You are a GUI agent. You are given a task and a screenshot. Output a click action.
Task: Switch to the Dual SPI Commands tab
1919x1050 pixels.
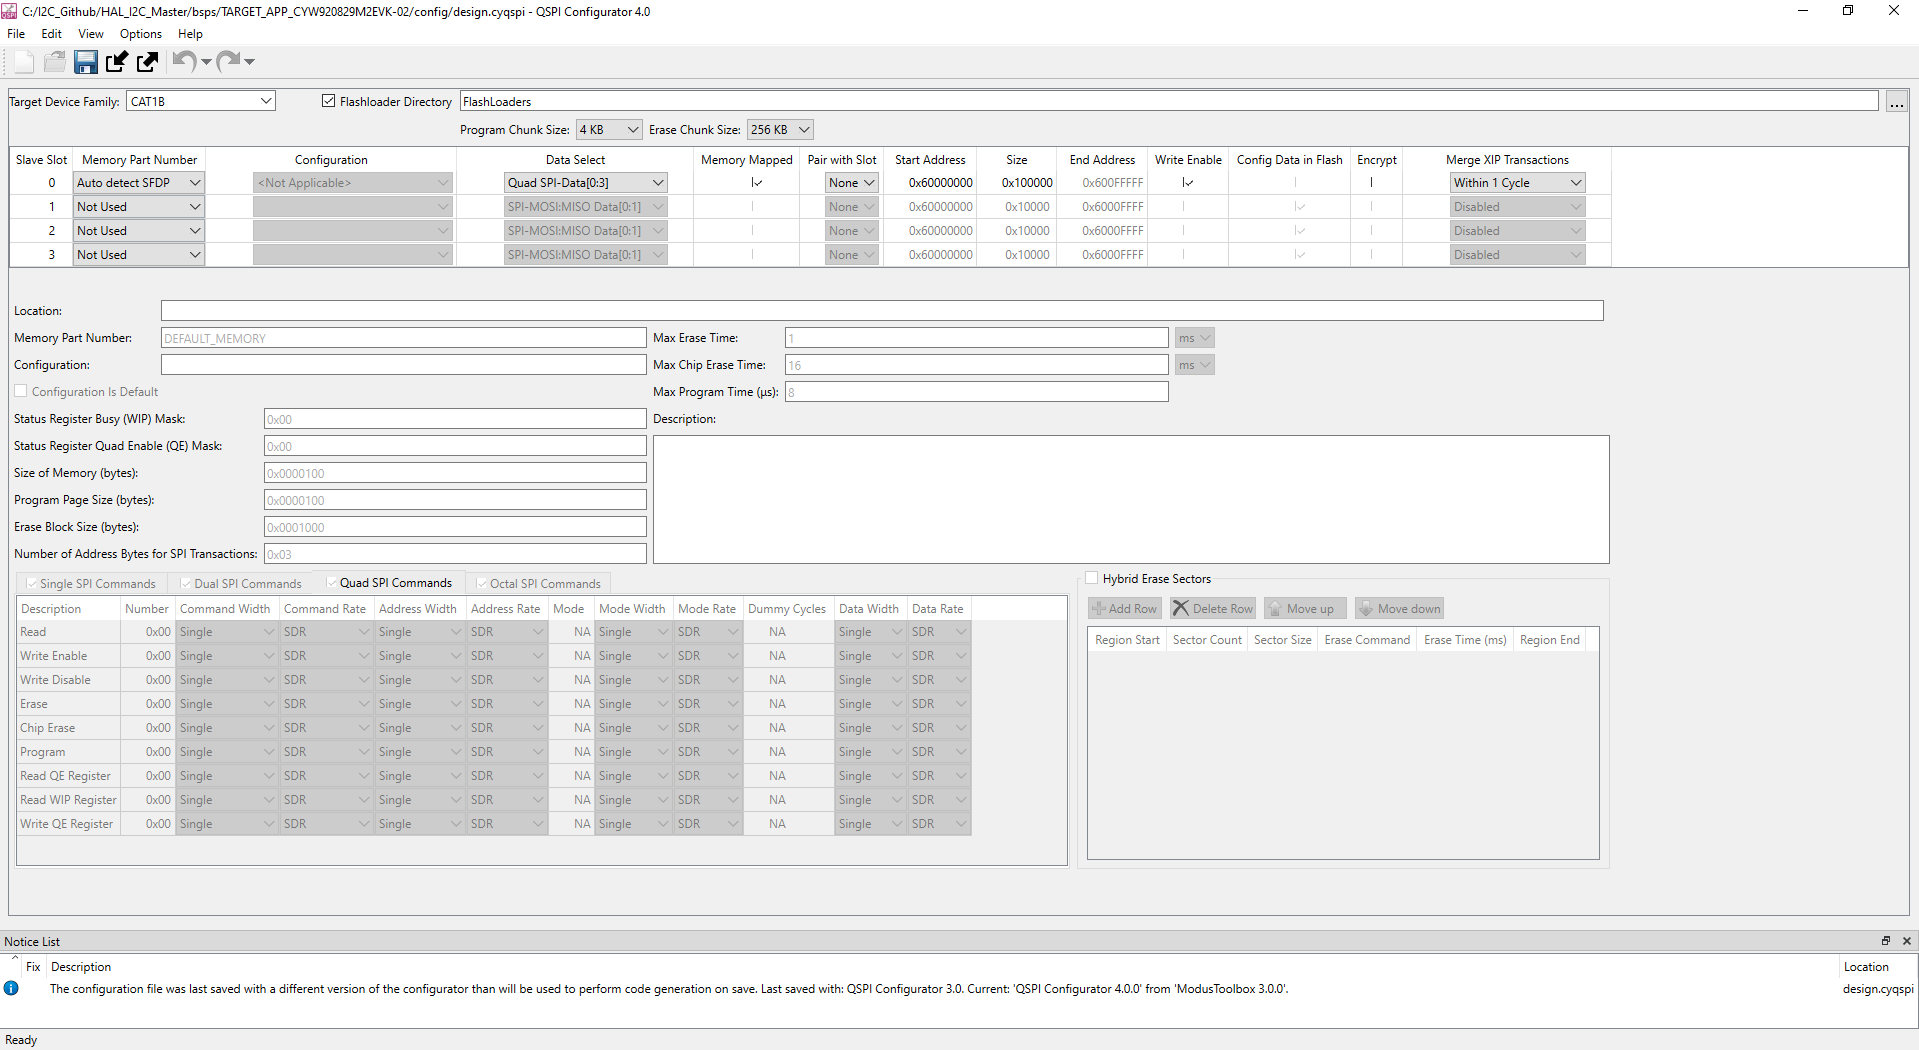click(241, 583)
